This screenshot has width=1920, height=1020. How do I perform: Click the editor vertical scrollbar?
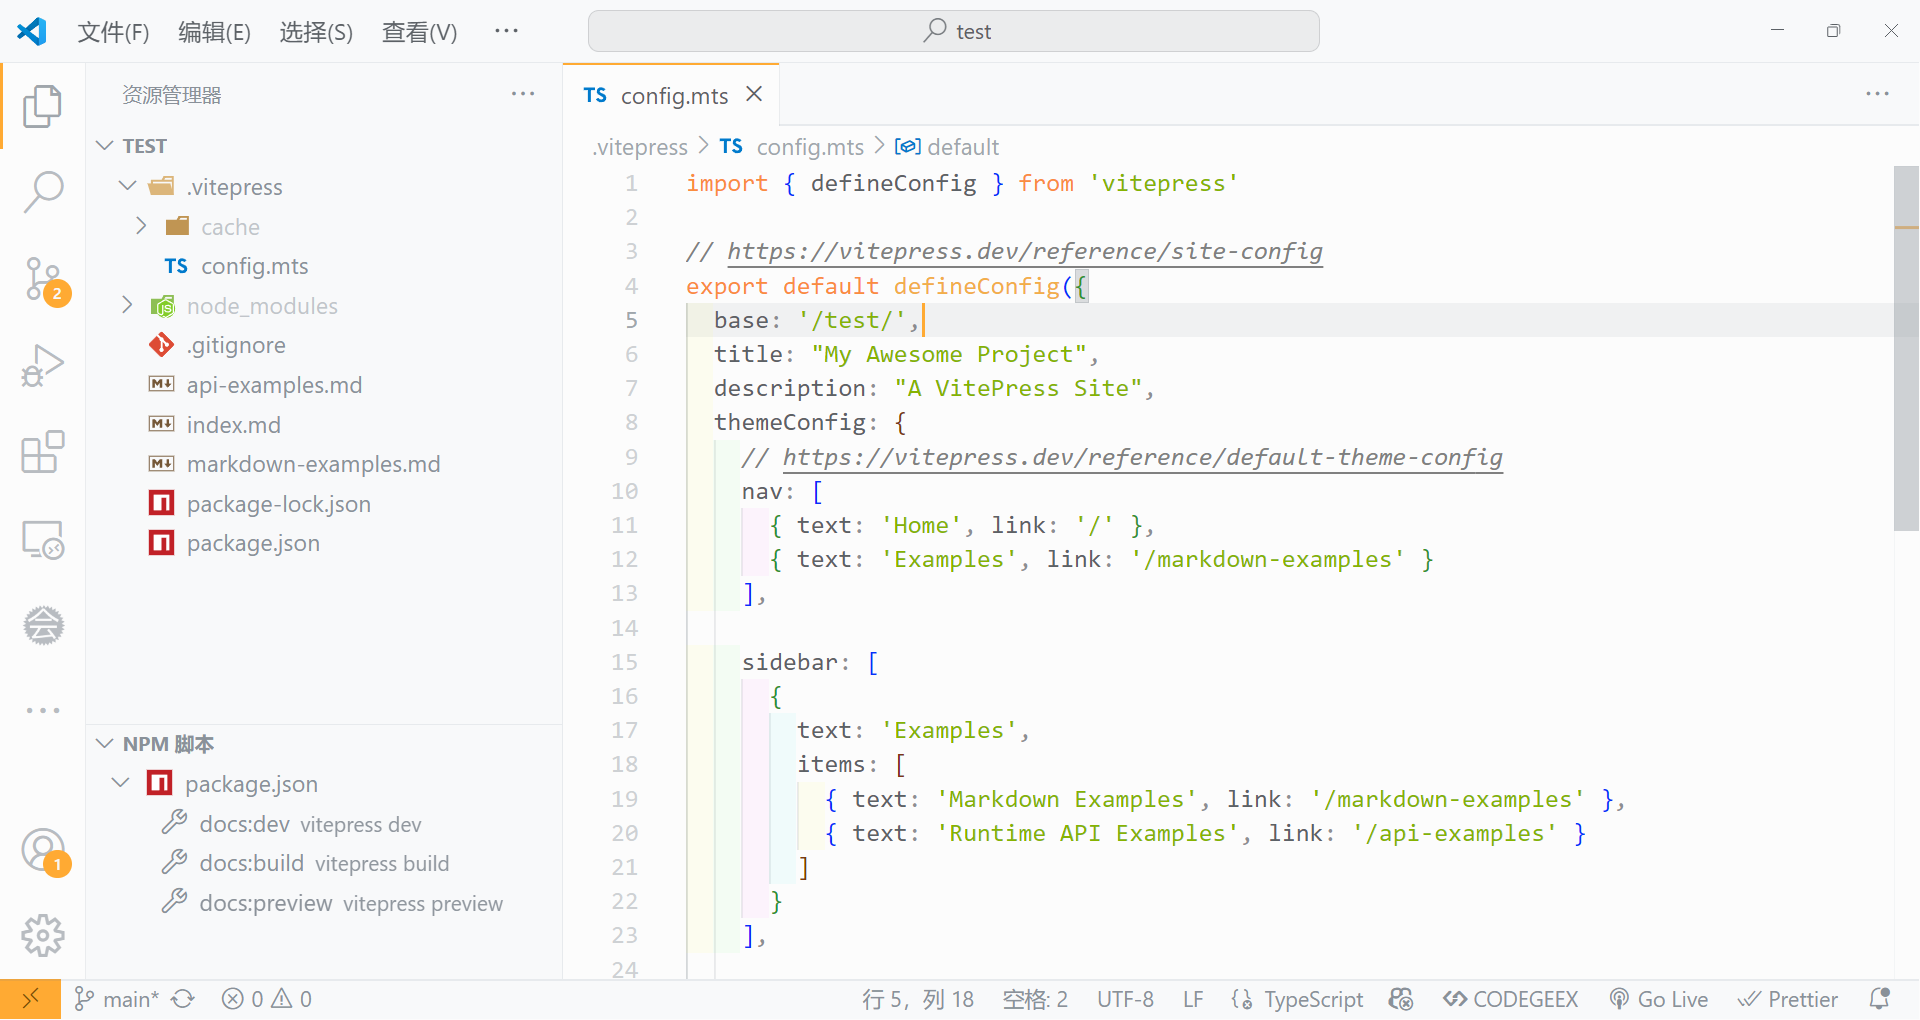[x=1906, y=349]
